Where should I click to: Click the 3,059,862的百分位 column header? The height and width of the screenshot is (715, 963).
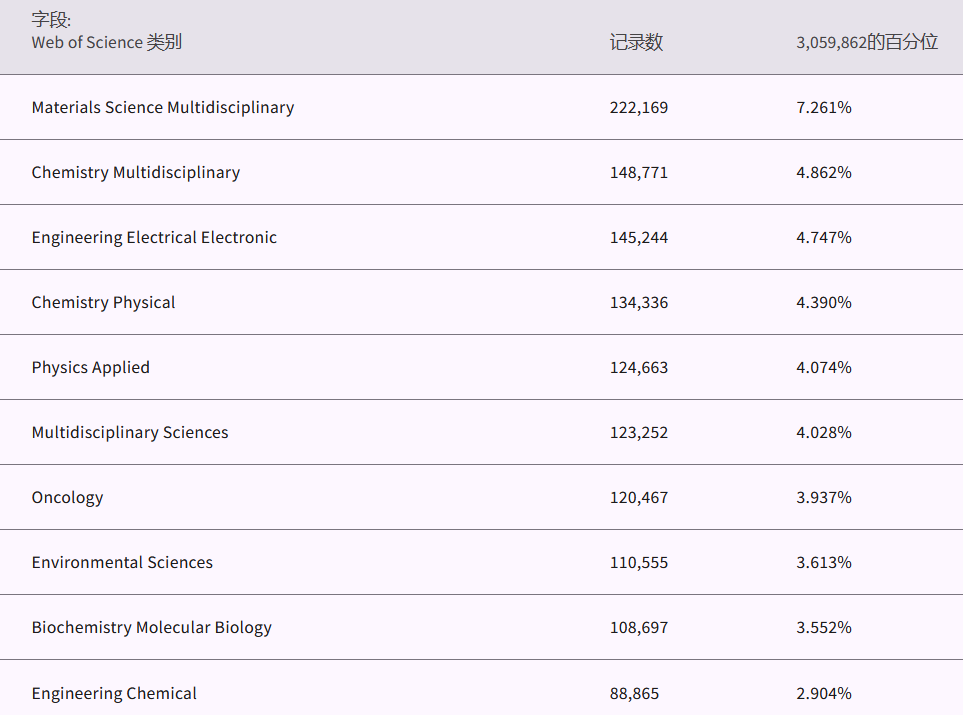point(867,42)
